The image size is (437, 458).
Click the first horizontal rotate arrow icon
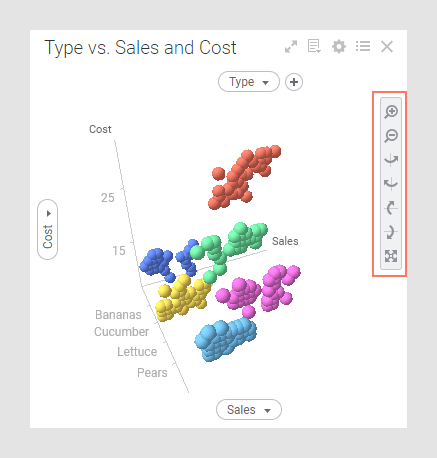[391, 160]
